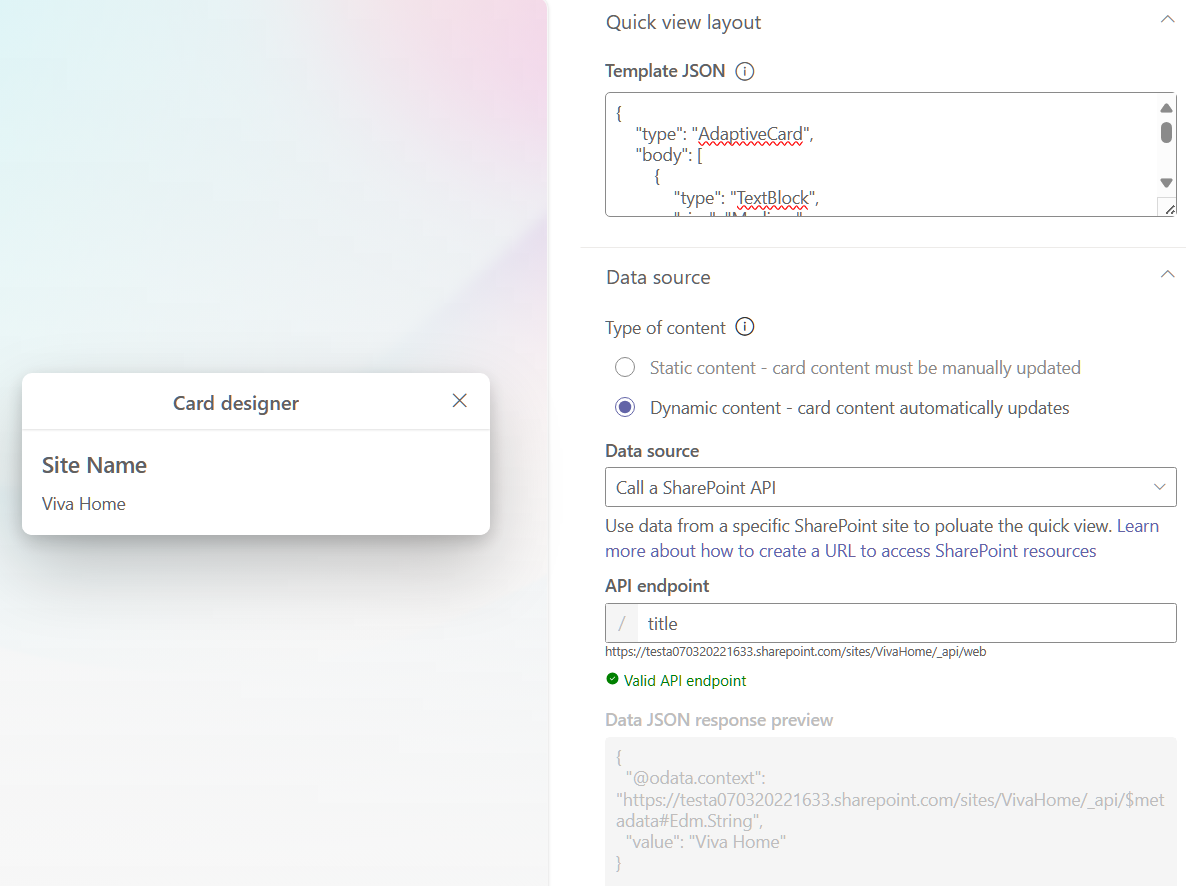The height and width of the screenshot is (886, 1186).
Task: Click the Quick view layout header
Action: [684, 22]
